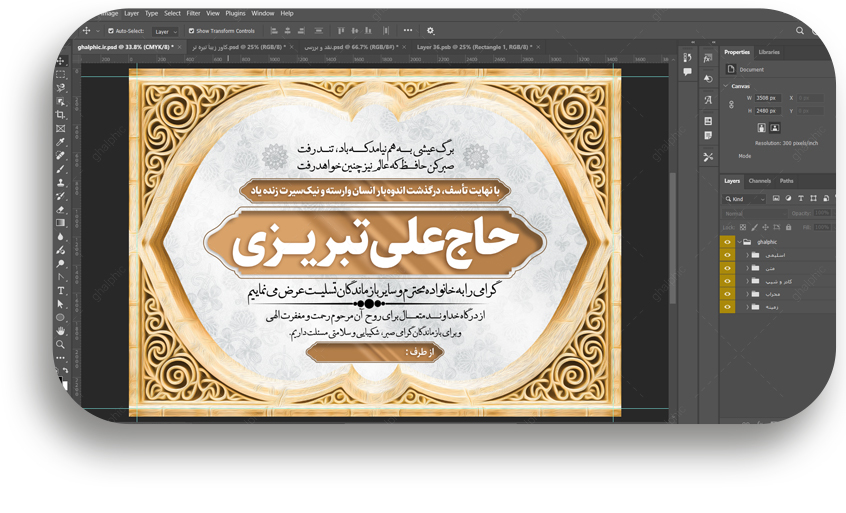Open options bar settings gear

(x=431, y=31)
